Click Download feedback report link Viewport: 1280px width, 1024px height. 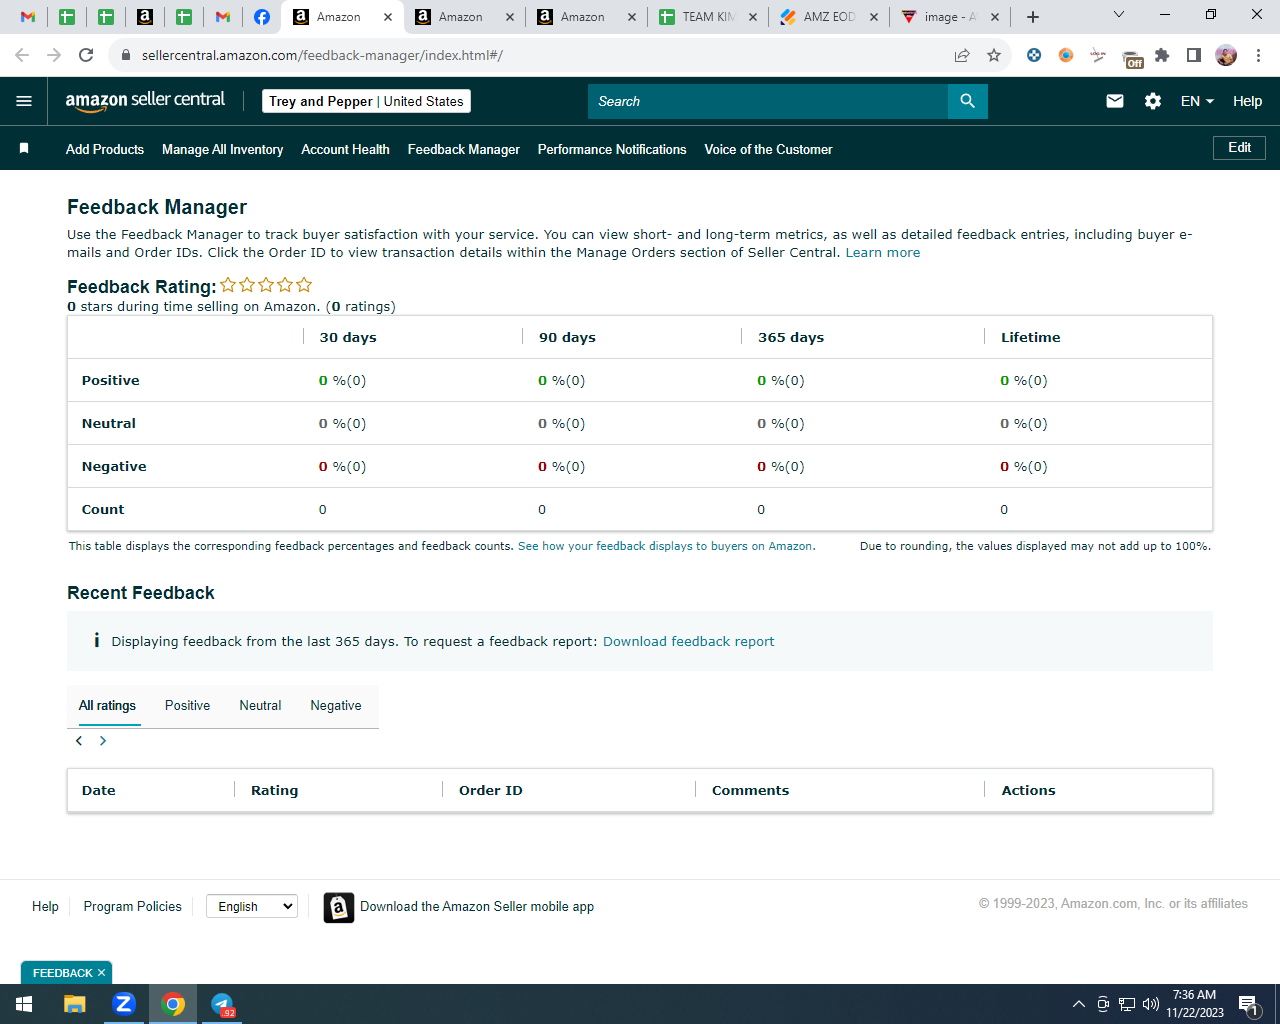688,641
